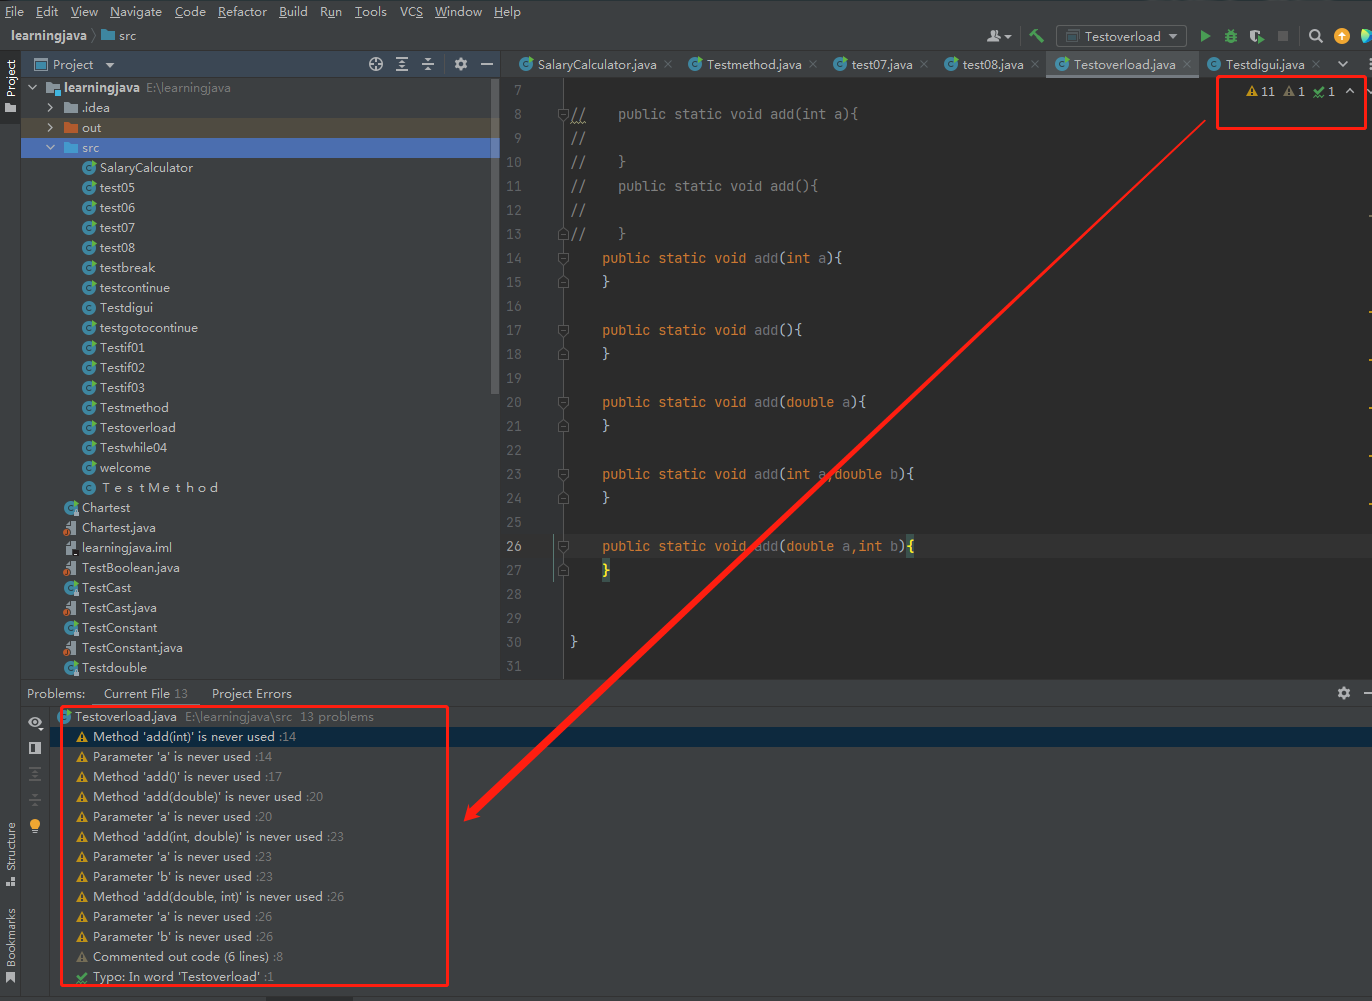Viewport: 1372px width, 1001px height.
Task: Switch to the Testdigui.java tab
Action: 1264,64
